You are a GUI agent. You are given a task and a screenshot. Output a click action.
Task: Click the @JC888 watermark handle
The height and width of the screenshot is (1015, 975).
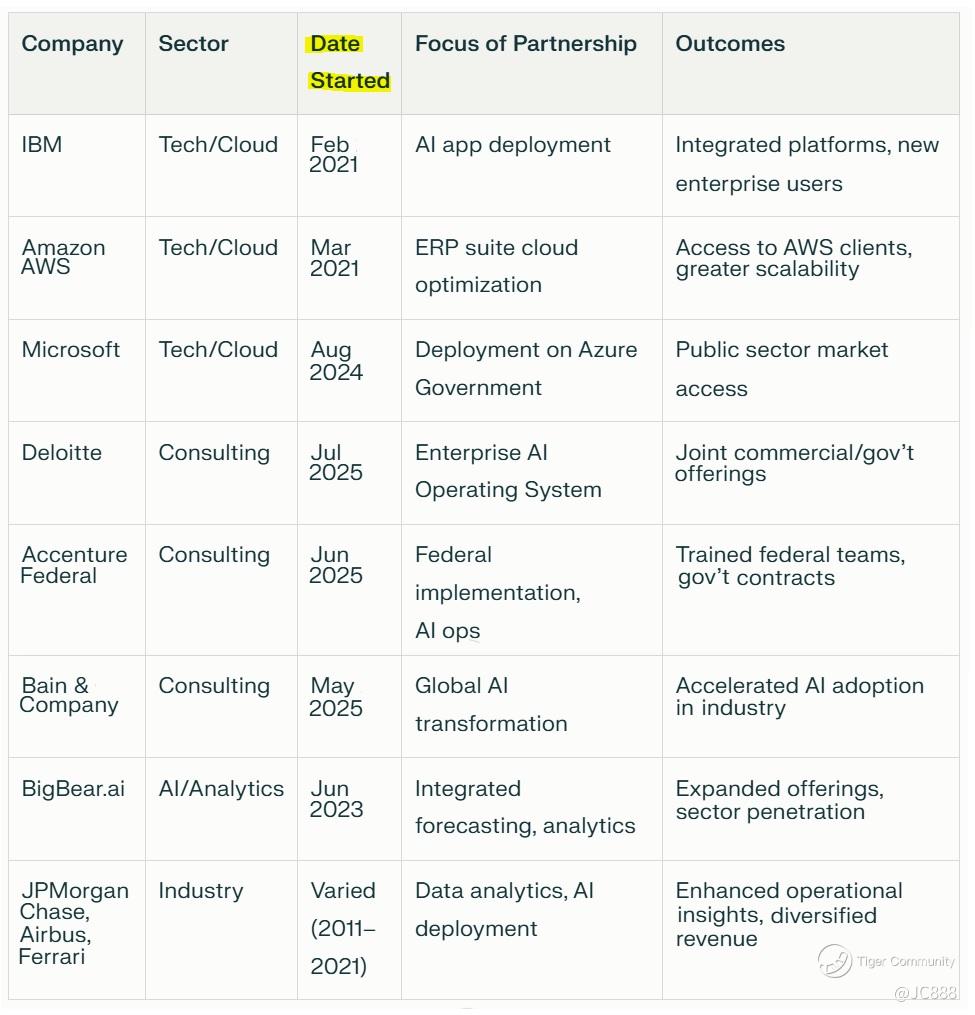point(925,992)
